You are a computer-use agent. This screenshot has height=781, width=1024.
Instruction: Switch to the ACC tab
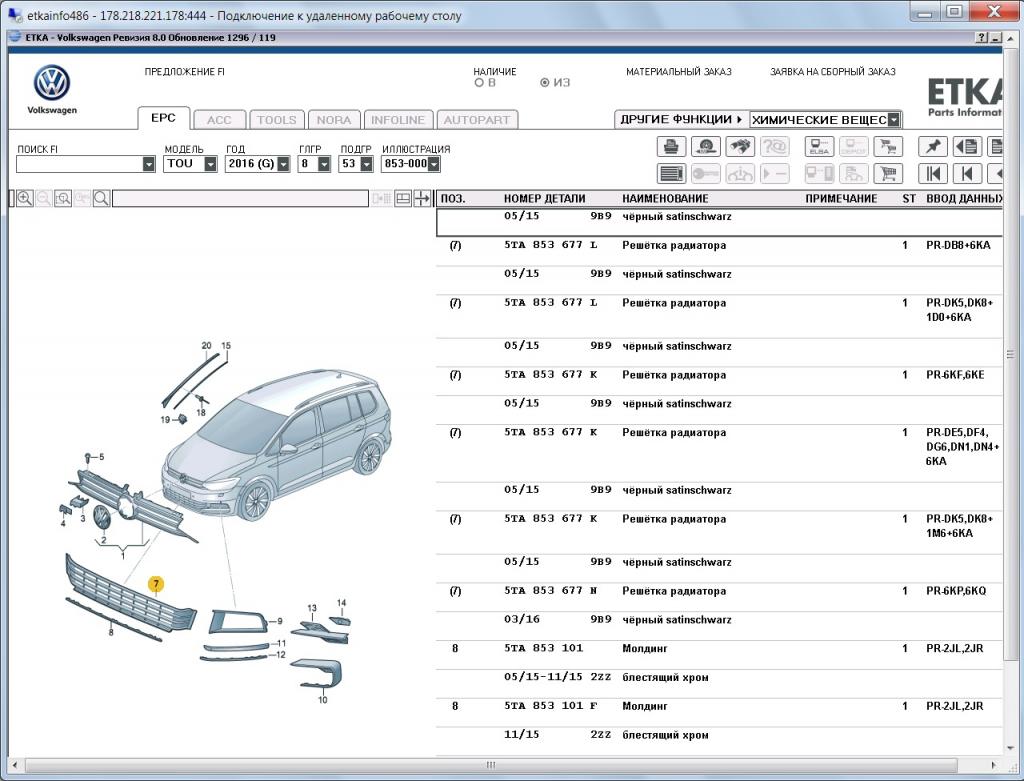pyautogui.click(x=219, y=120)
